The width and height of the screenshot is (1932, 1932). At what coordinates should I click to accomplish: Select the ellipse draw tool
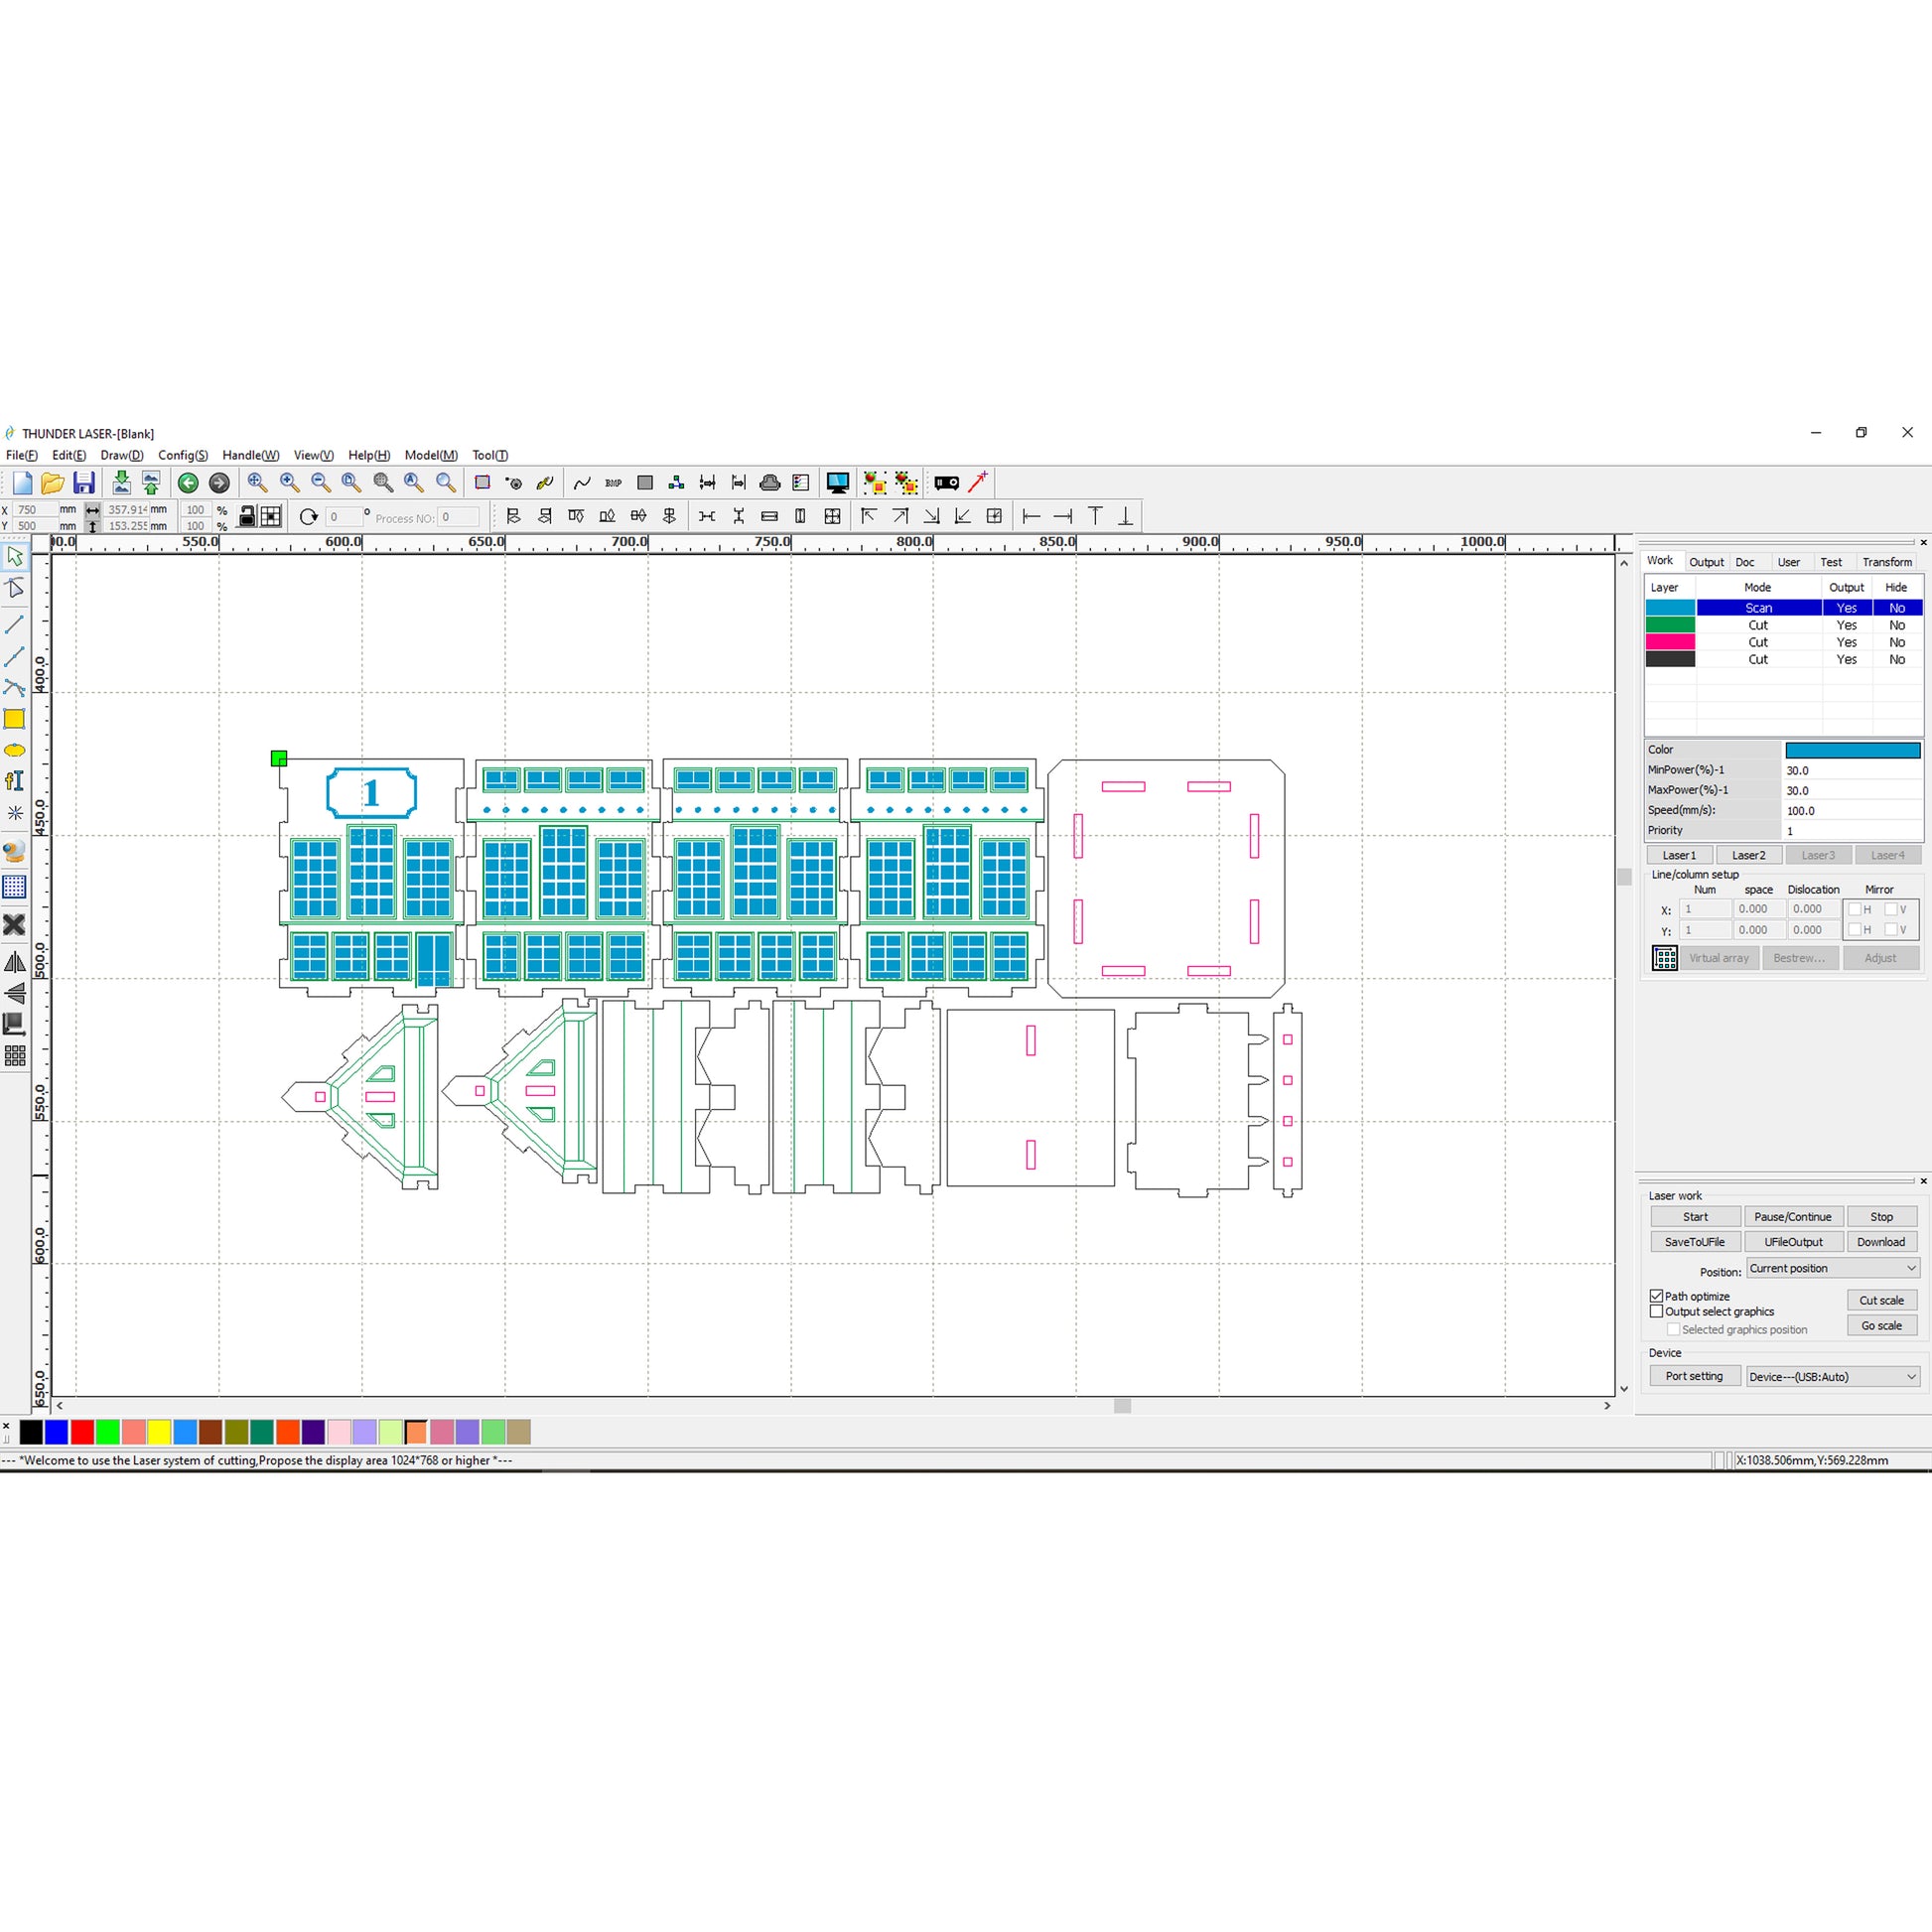pyautogui.click(x=14, y=750)
